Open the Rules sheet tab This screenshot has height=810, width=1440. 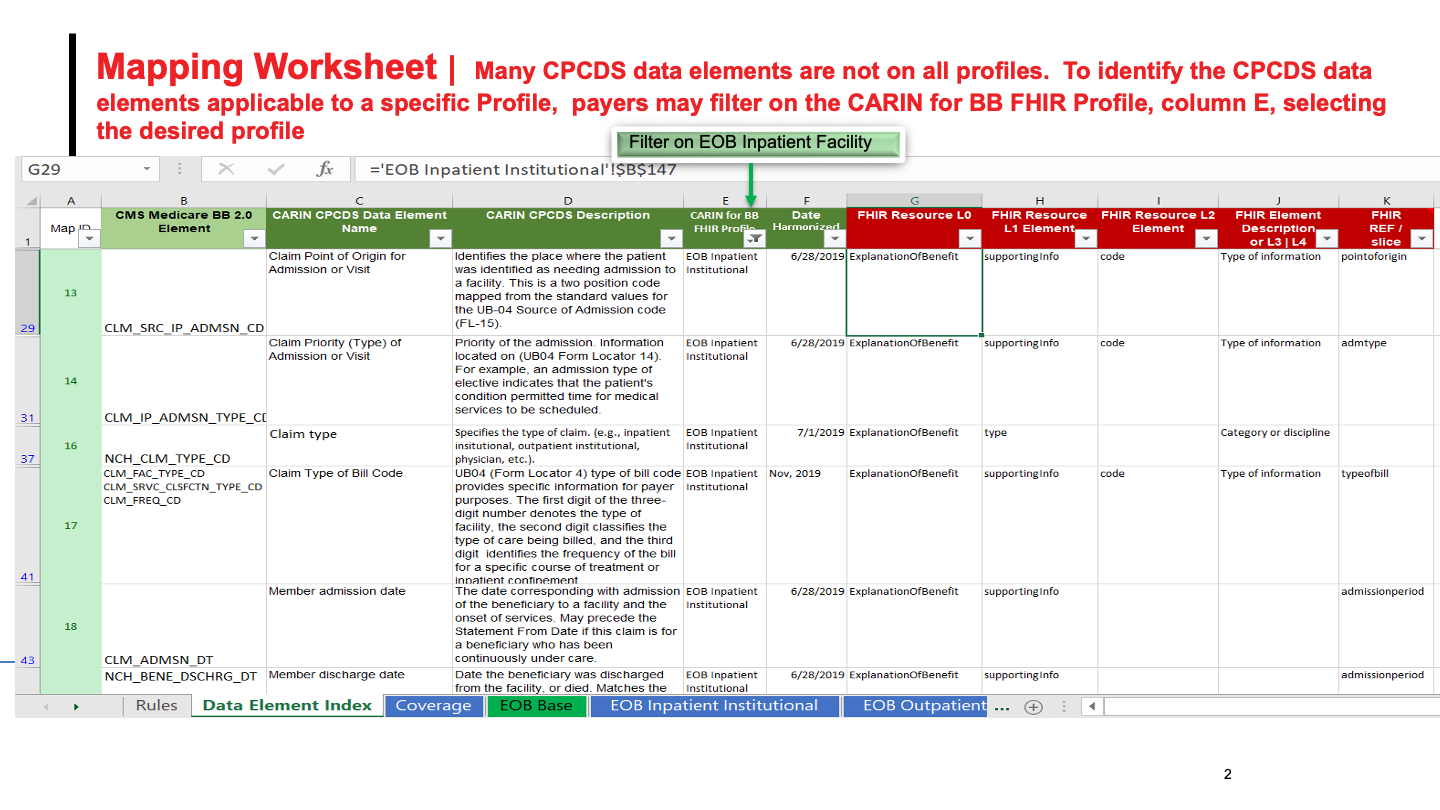157,706
